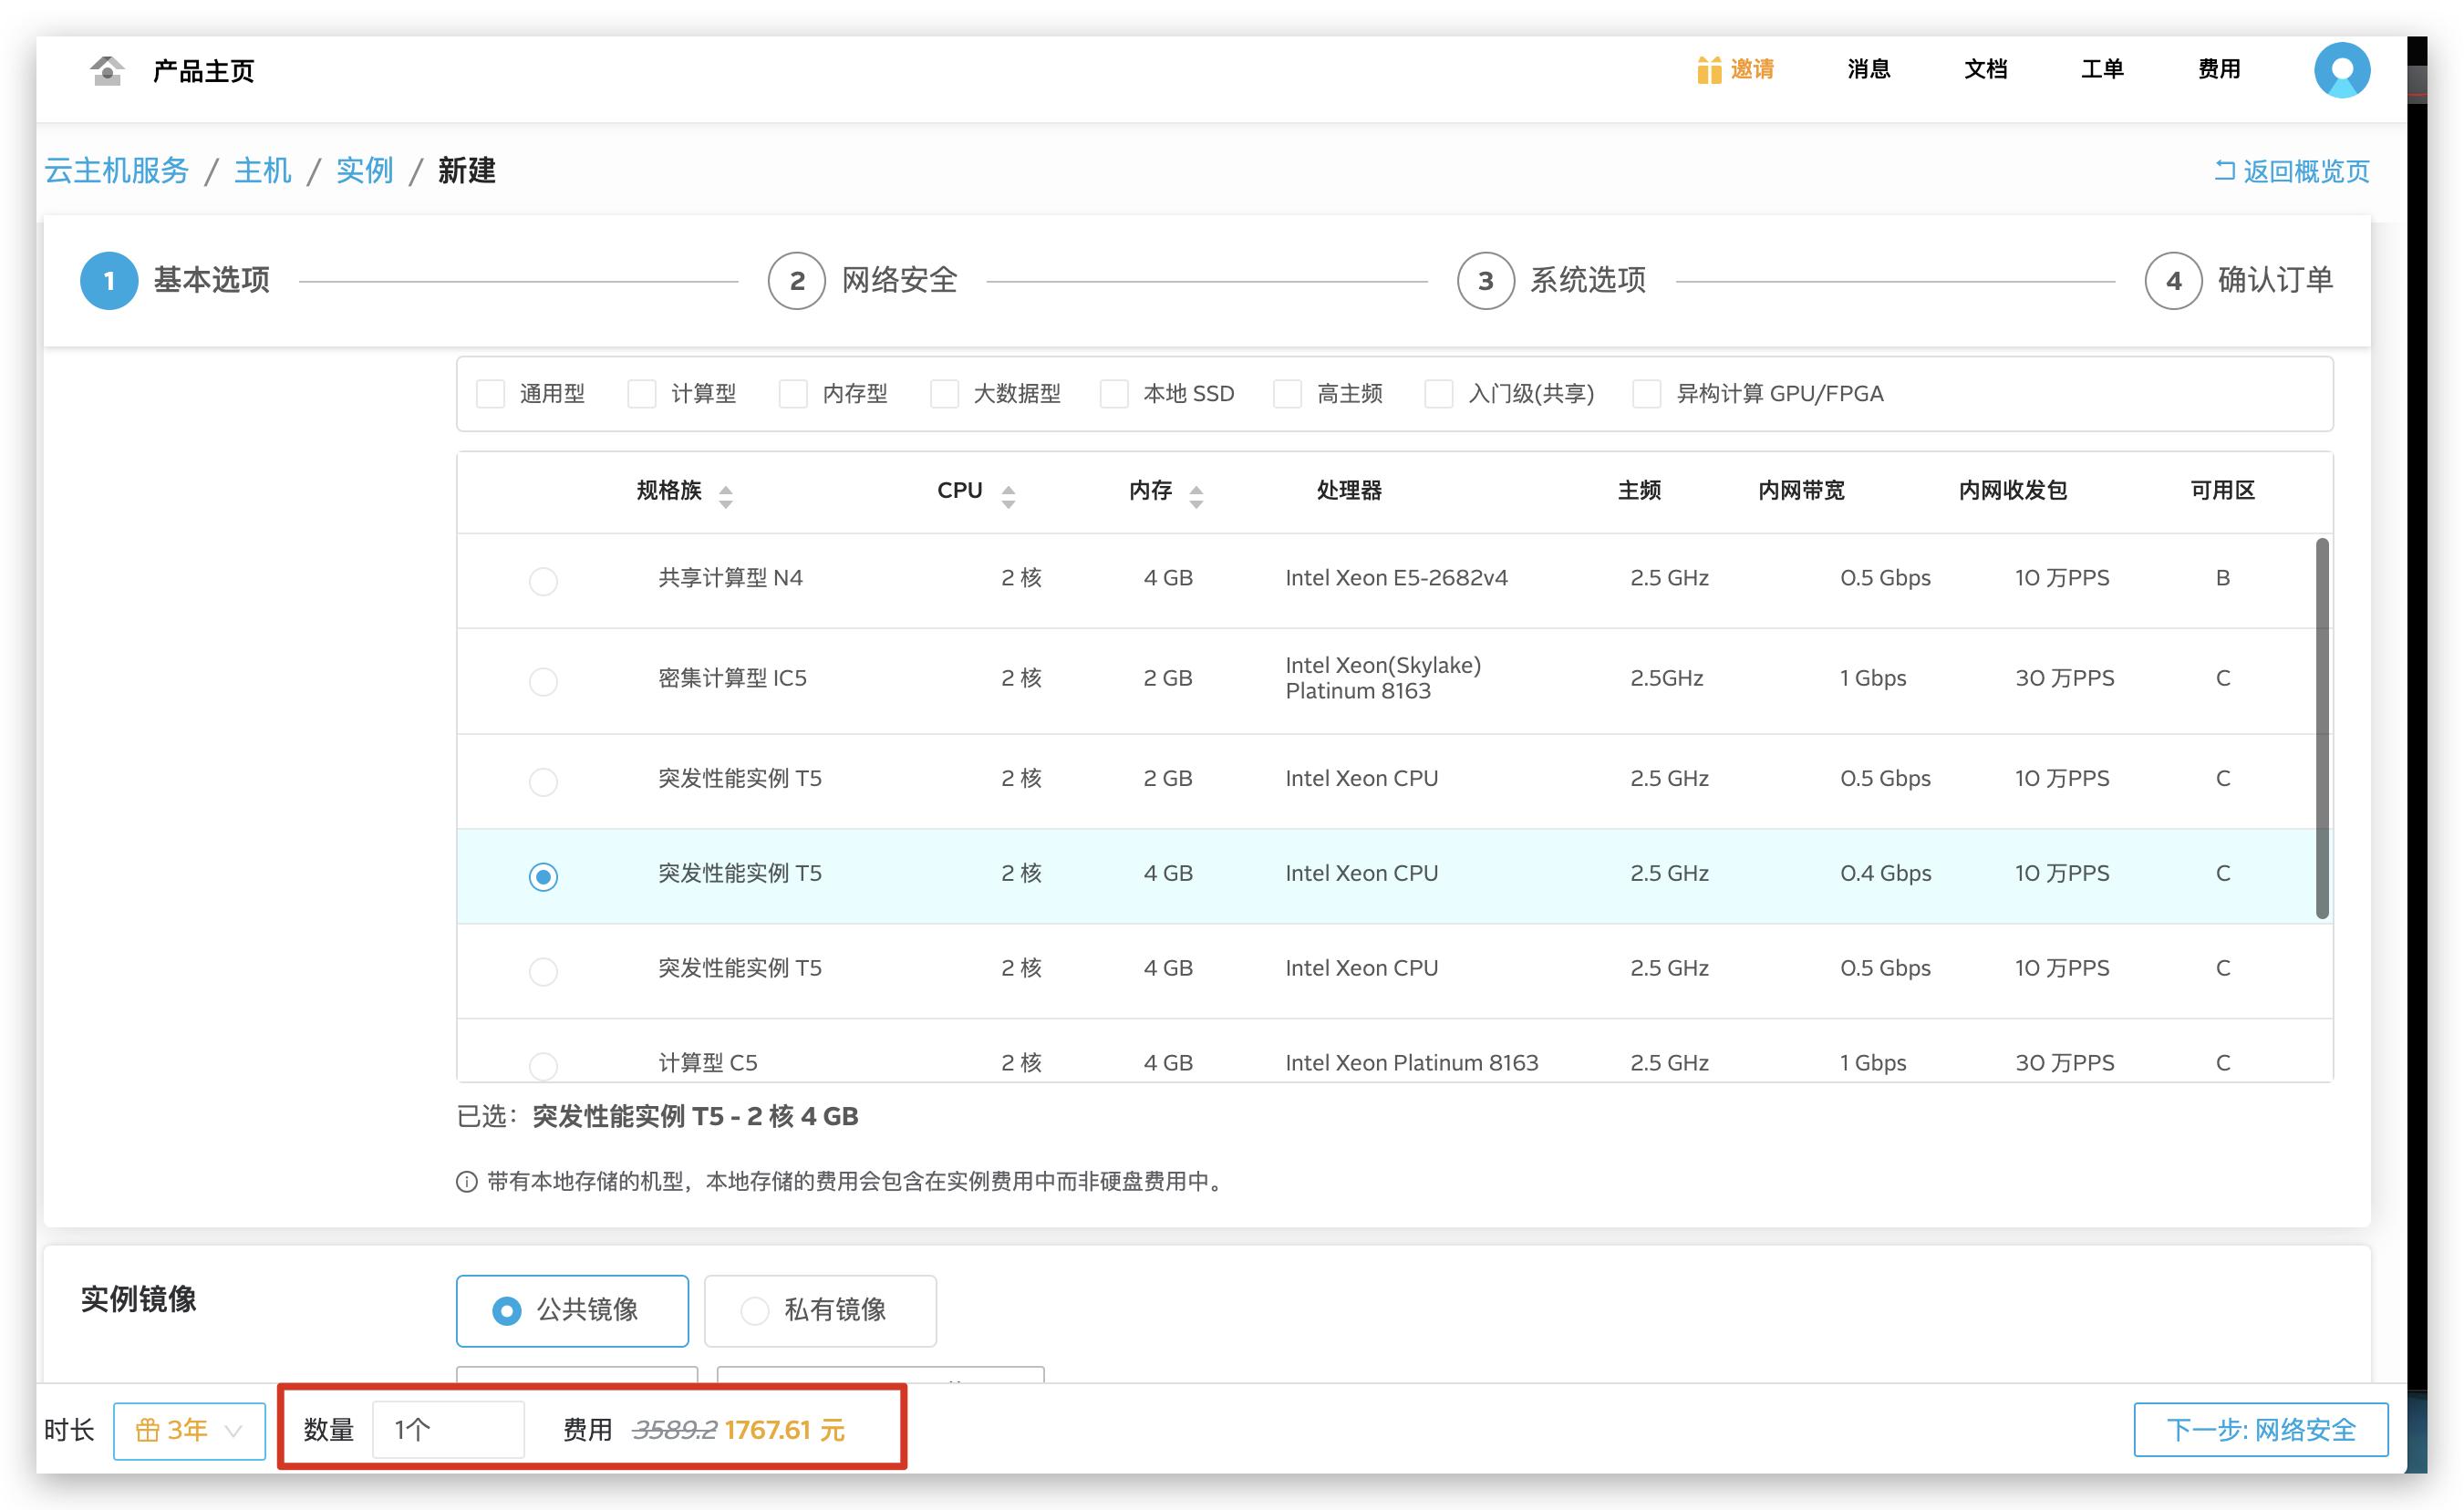The image size is (2464, 1510).
Task: Select the 共享计算型 N4 radio button
Action: click(543, 580)
